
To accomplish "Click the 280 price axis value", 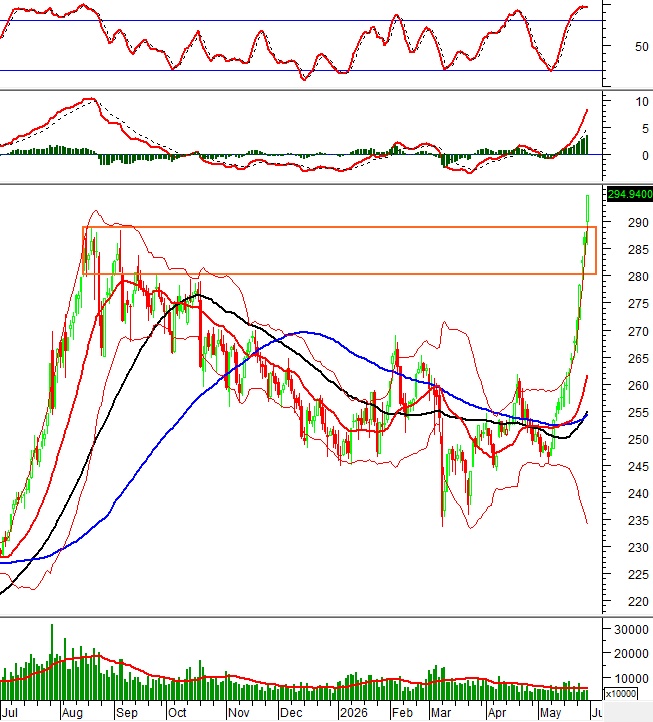I will coord(638,277).
